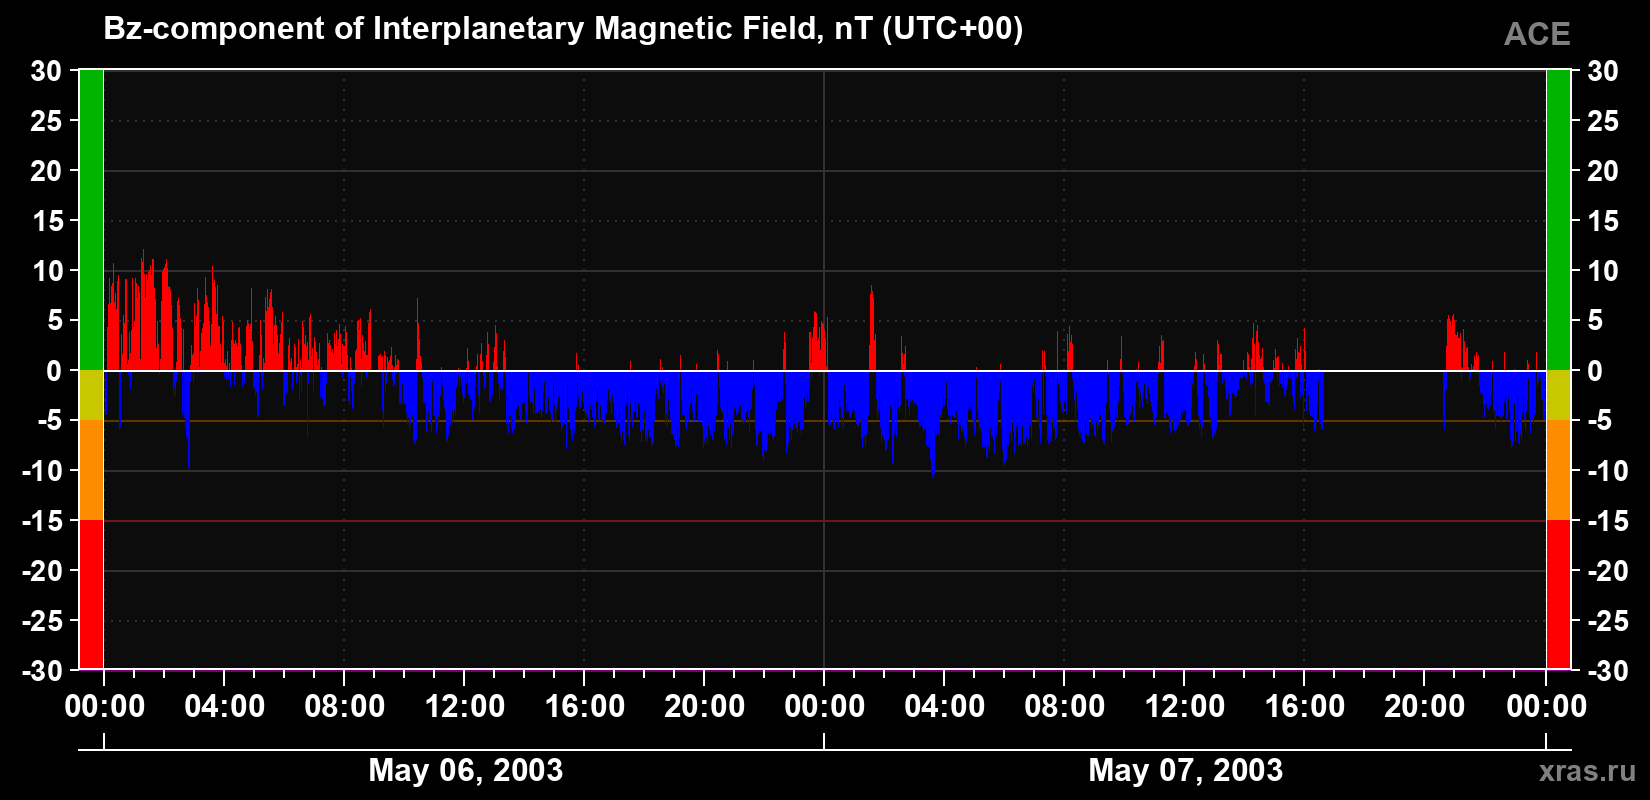The height and width of the screenshot is (800, 1650).
Task: Select the orange band on the right scale
Action: point(1558,470)
